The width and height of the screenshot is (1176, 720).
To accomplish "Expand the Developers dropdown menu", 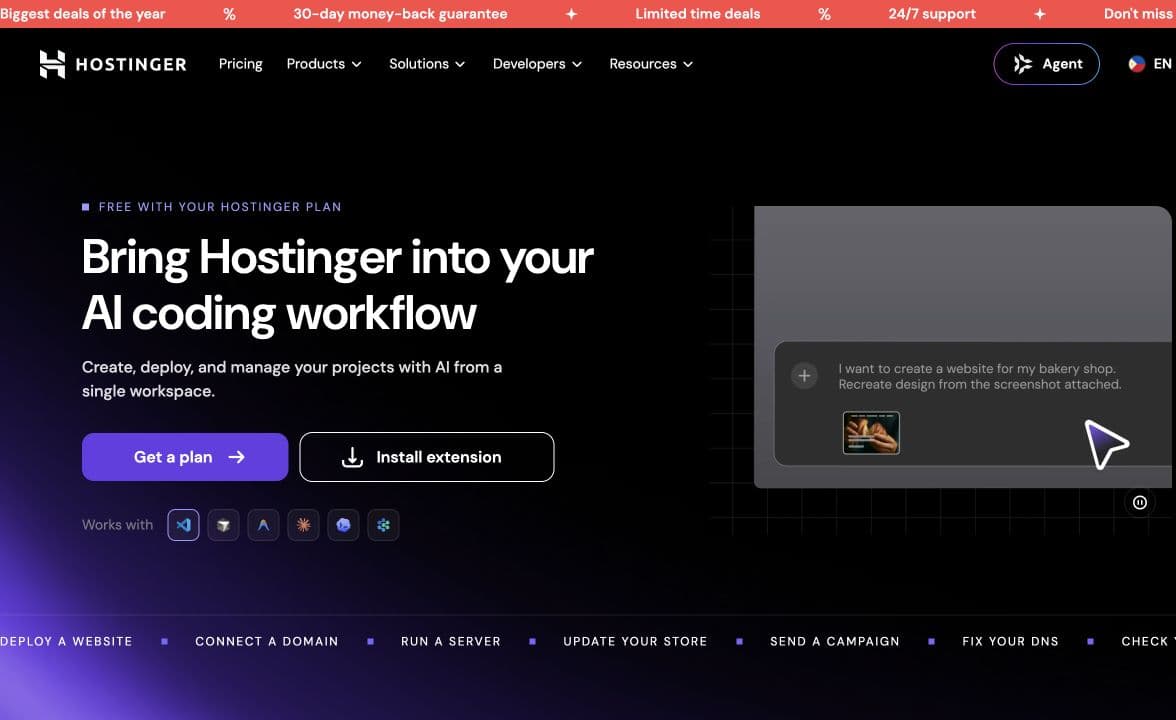I will tap(537, 64).
